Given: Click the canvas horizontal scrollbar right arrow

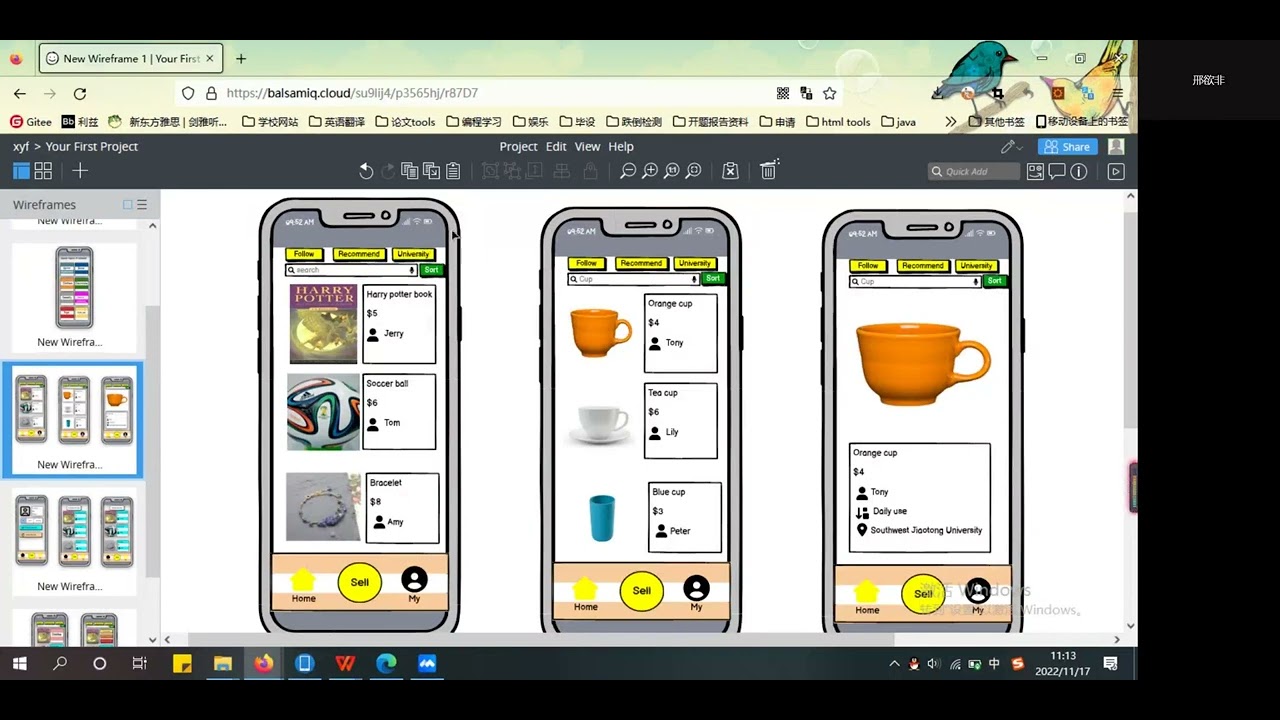Looking at the screenshot, I should (x=1117, y=639).
